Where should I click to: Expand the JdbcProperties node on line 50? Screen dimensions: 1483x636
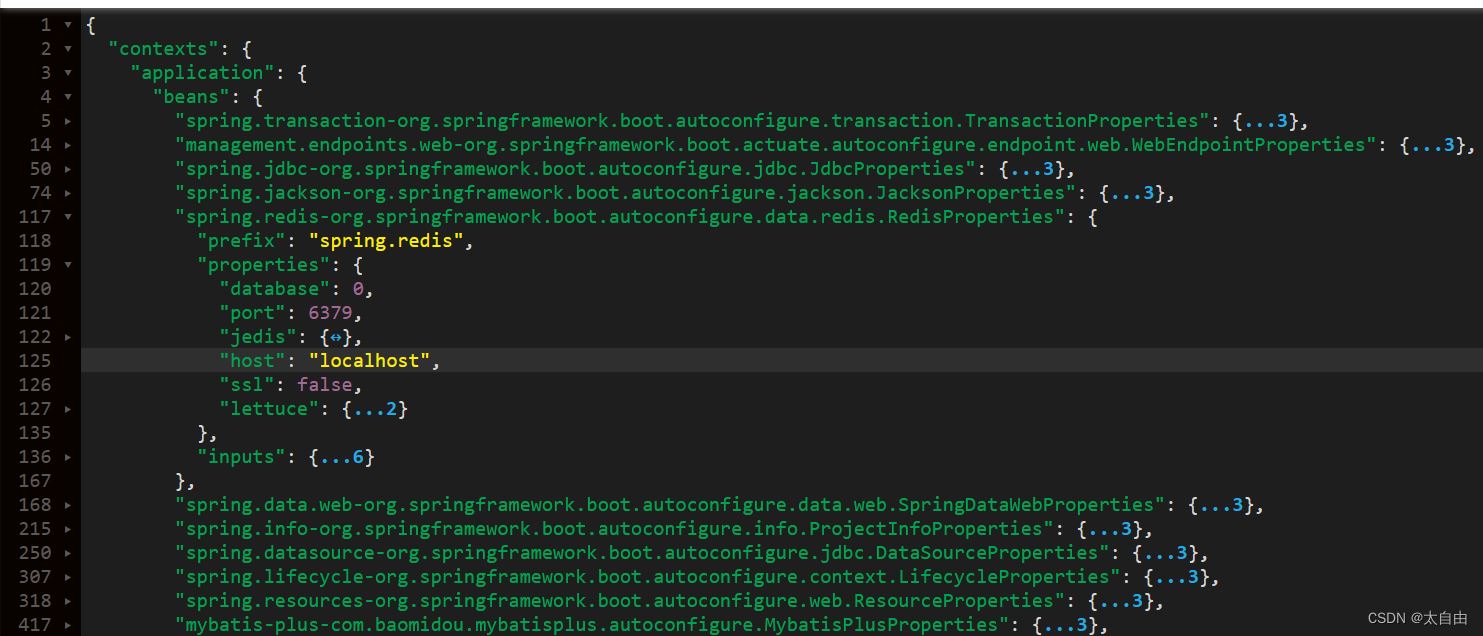[68, 168]
